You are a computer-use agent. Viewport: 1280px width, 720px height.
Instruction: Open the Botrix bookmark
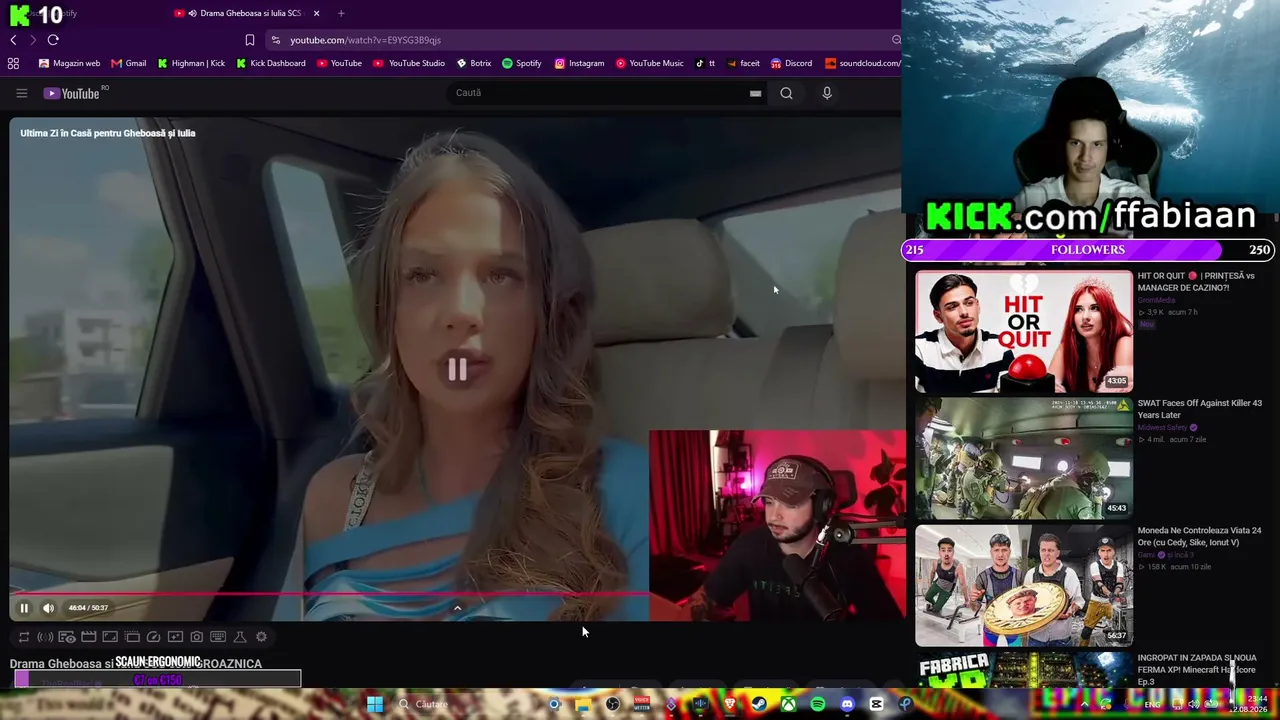coord(474,63)
